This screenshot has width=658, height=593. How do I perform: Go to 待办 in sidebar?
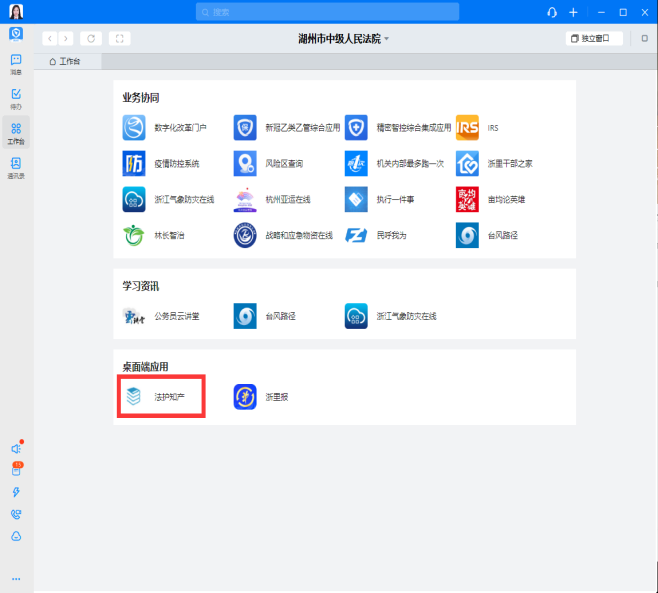click(16, 98)
